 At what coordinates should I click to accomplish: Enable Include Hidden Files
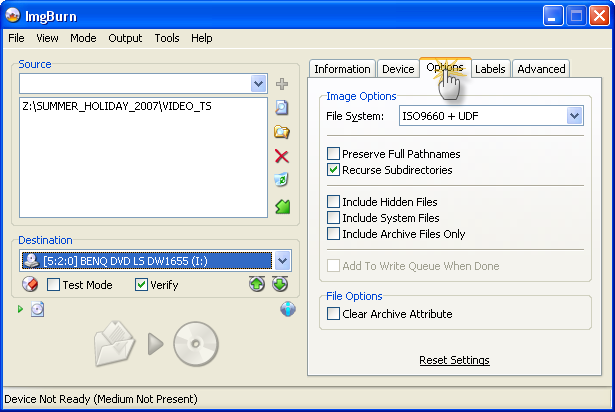click(x=333, y=202)
